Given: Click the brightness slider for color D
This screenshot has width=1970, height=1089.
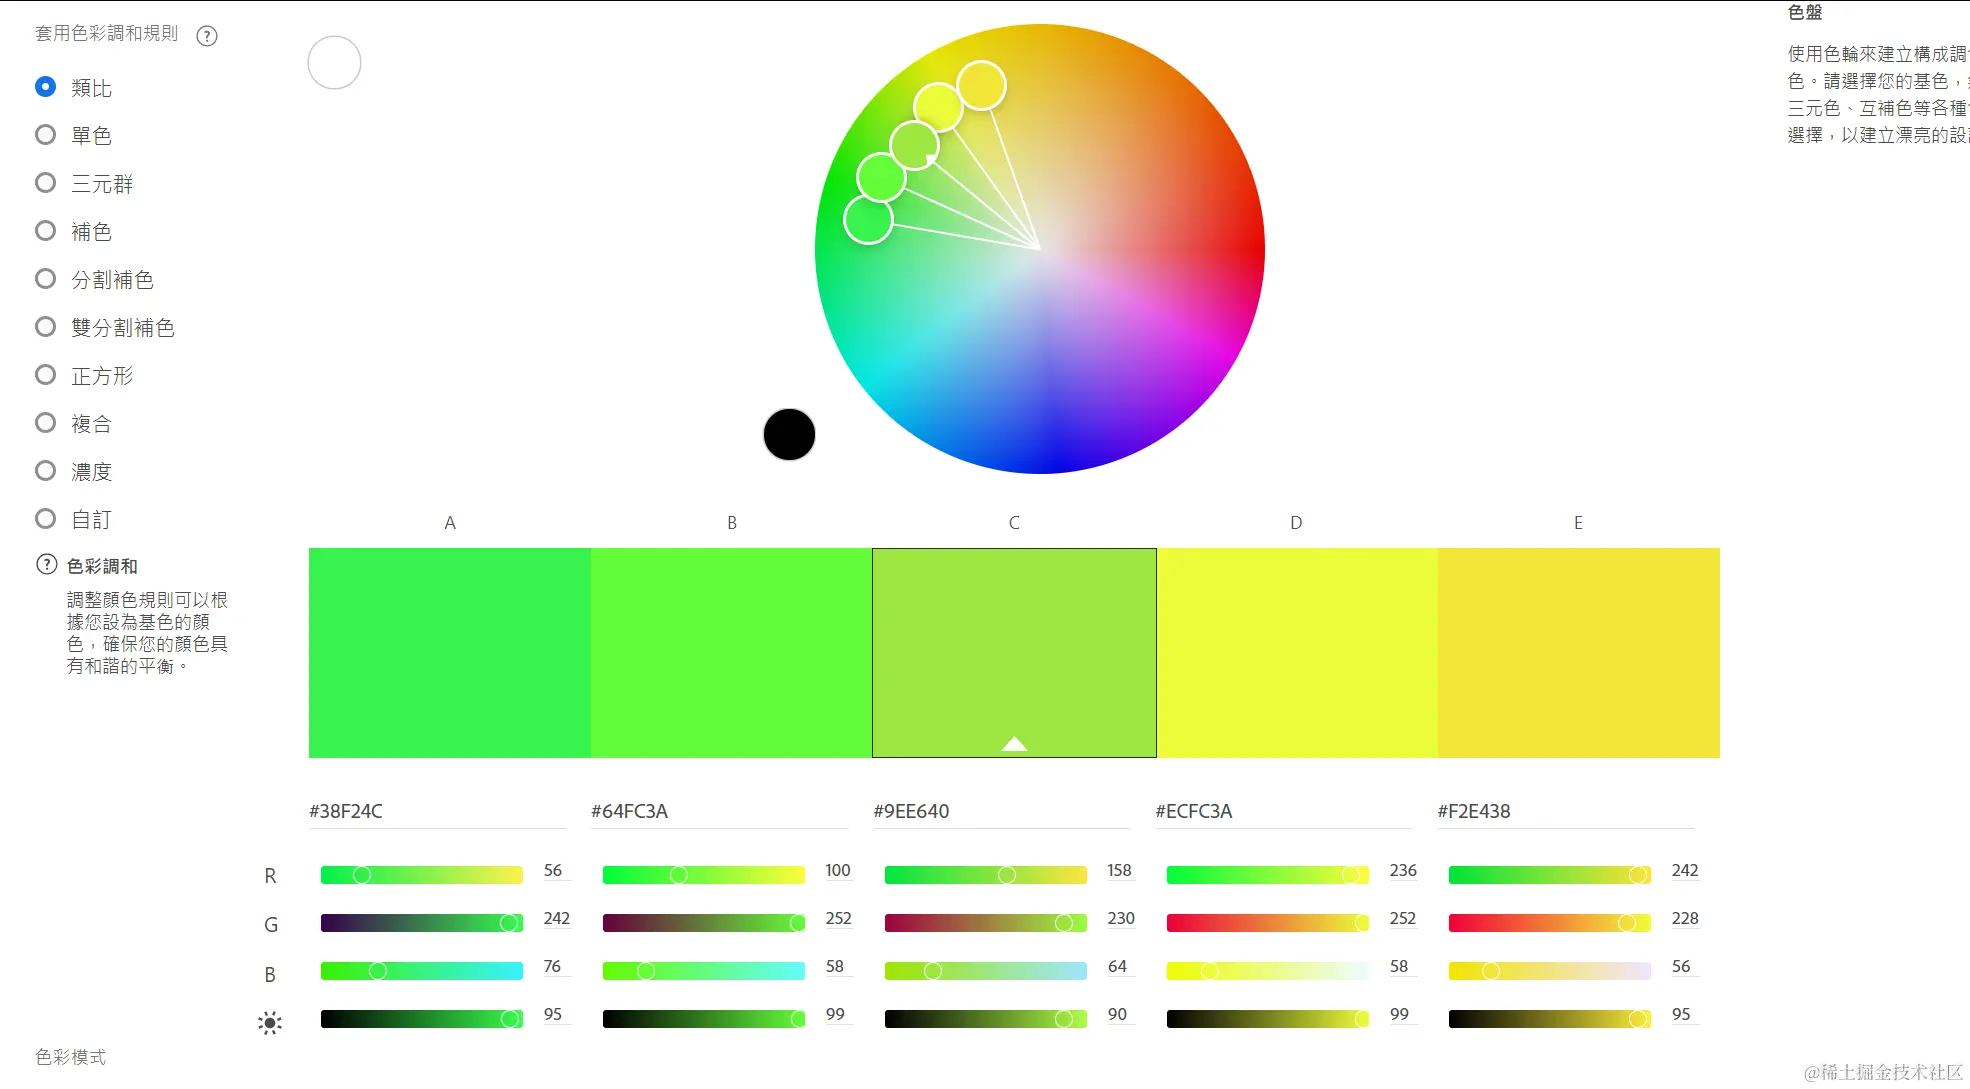Looking at the screenshot, I should [x=1267, y=1018].
